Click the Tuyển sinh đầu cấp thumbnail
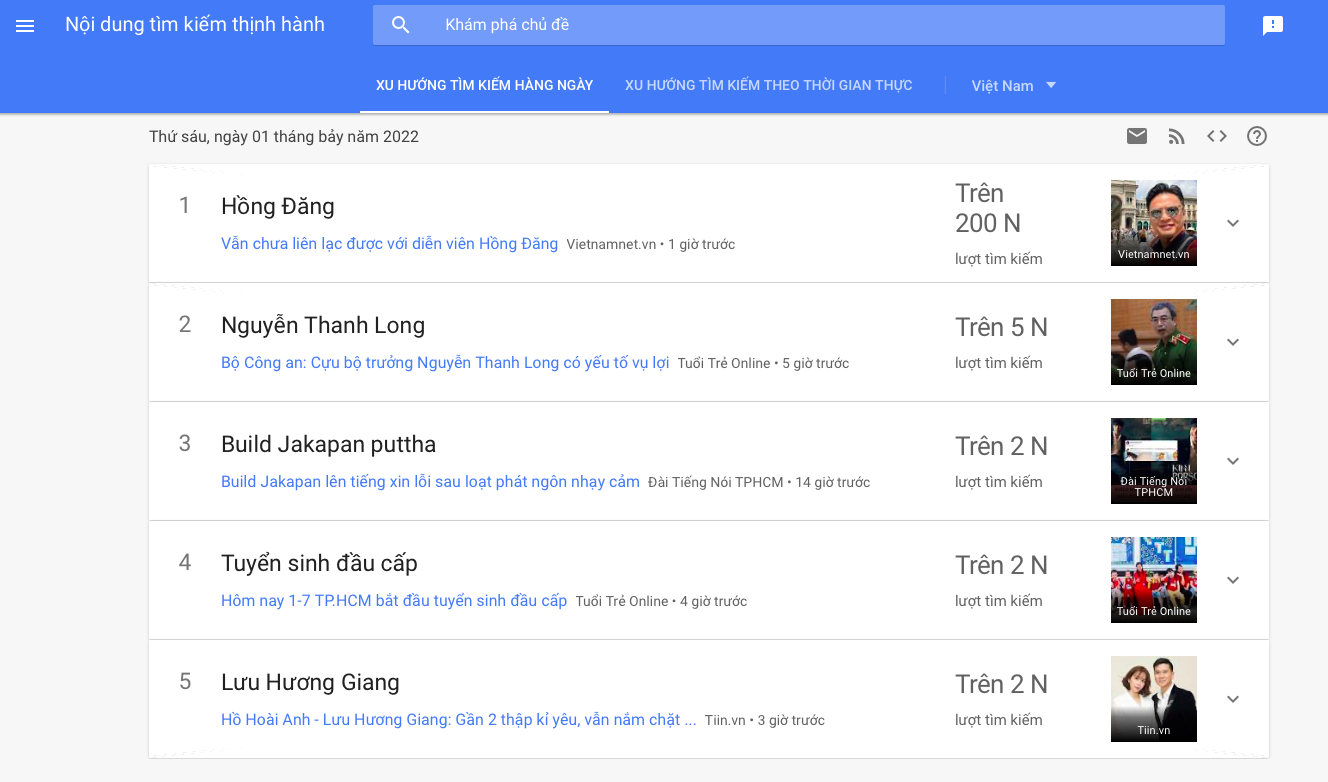Screen dimensions: 1328x782 (1154, 580)
